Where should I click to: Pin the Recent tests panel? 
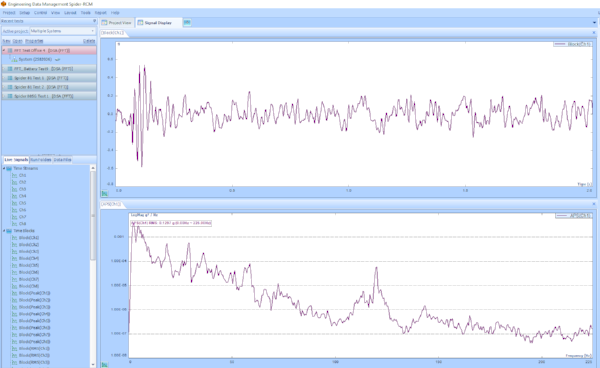pos(94,21)
